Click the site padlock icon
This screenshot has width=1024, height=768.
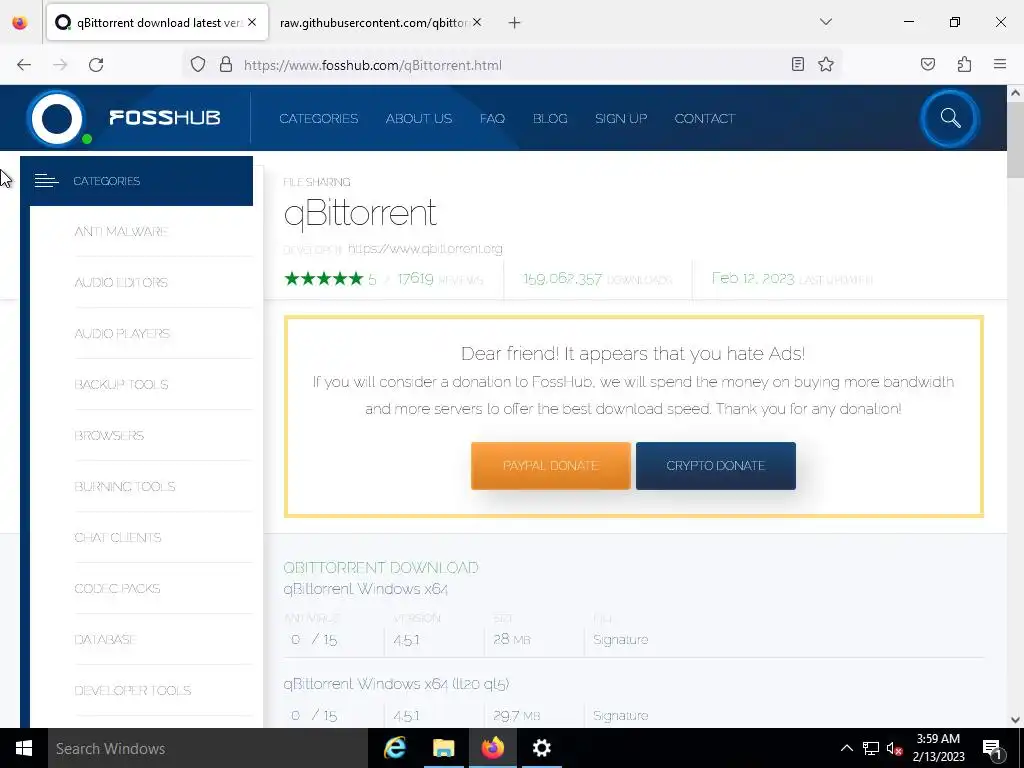(226, 65)
